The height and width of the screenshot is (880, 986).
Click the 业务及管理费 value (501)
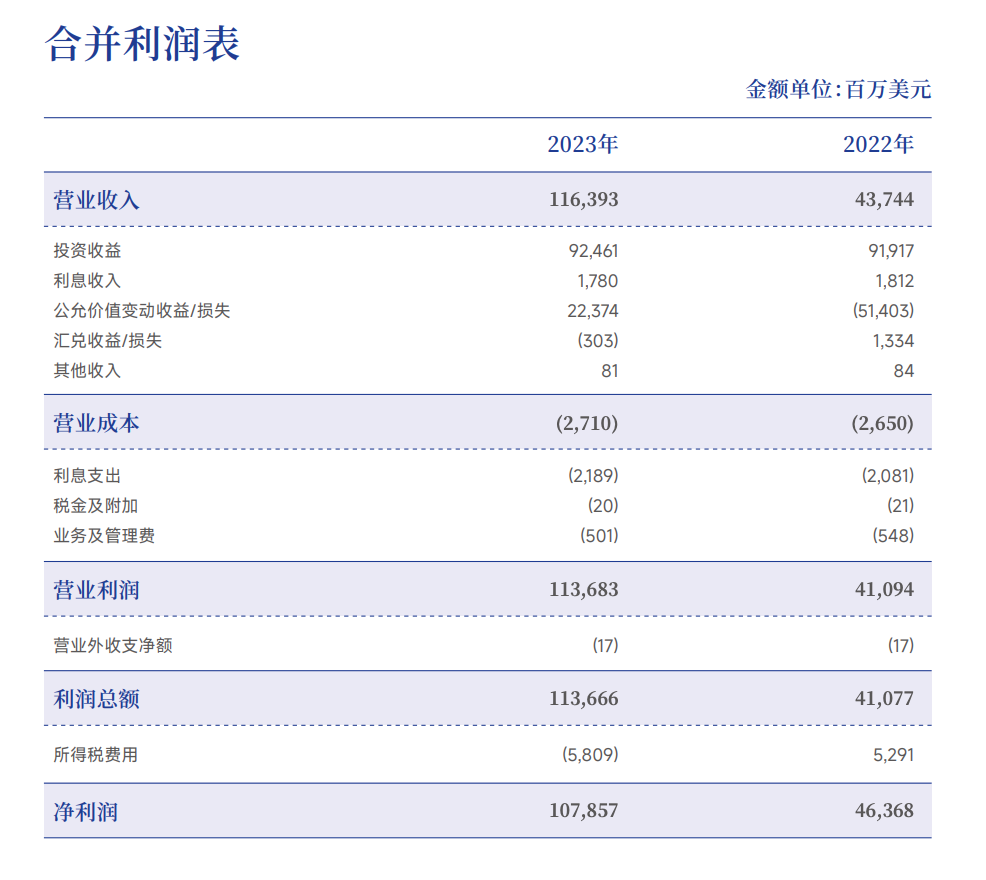pos(599,536)
